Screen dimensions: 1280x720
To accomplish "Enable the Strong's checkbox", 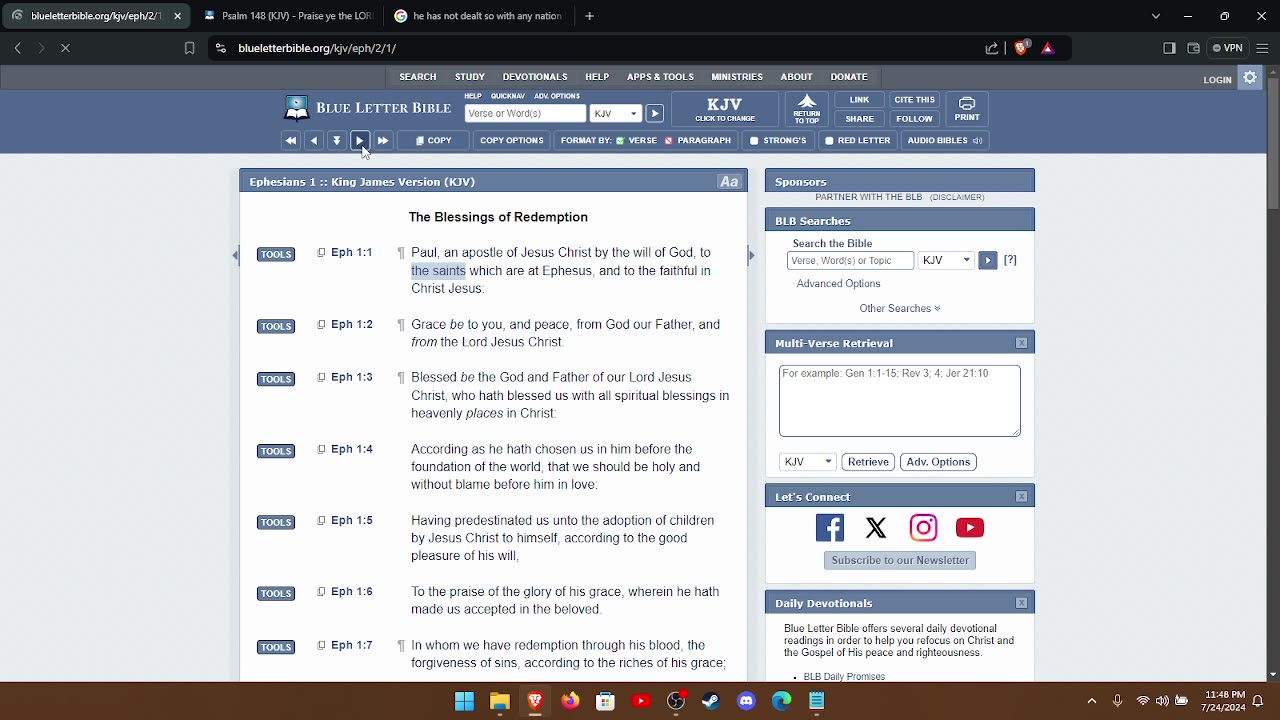I will click(755, 141).
